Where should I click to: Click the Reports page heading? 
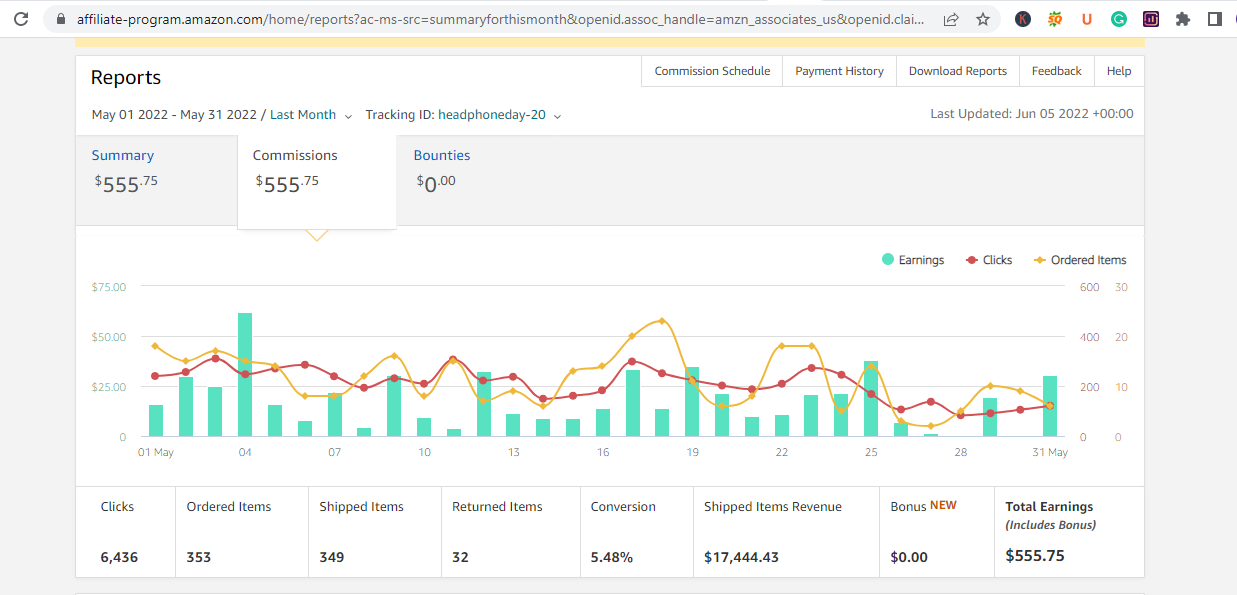126,78
